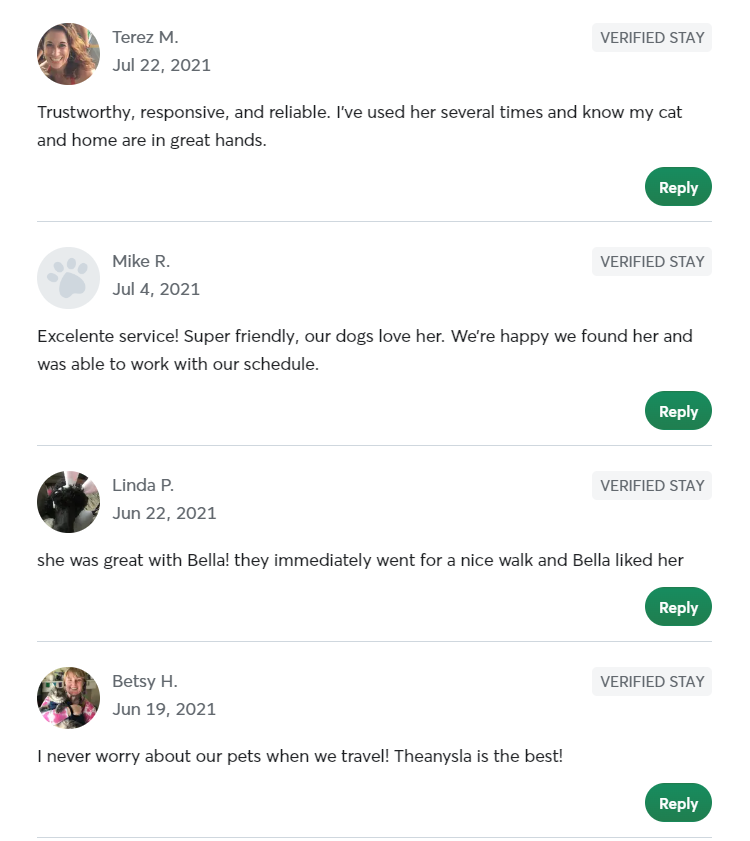Reply to Terez M.'s review

coord(678,186)
